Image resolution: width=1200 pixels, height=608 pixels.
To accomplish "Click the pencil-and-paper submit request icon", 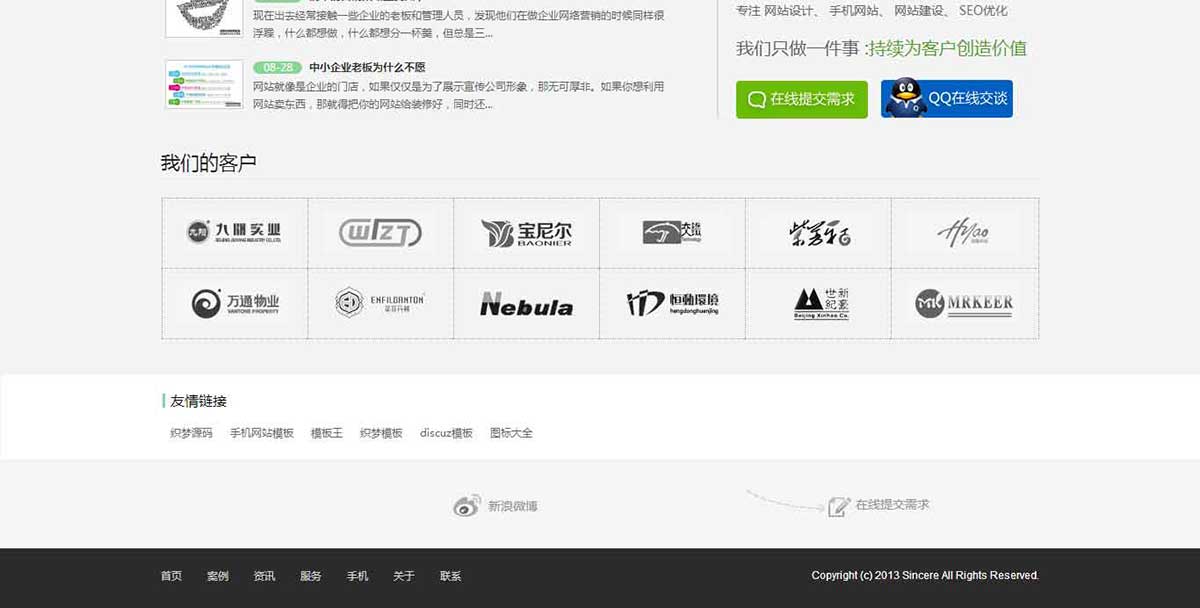I will [x=839, y=506].
